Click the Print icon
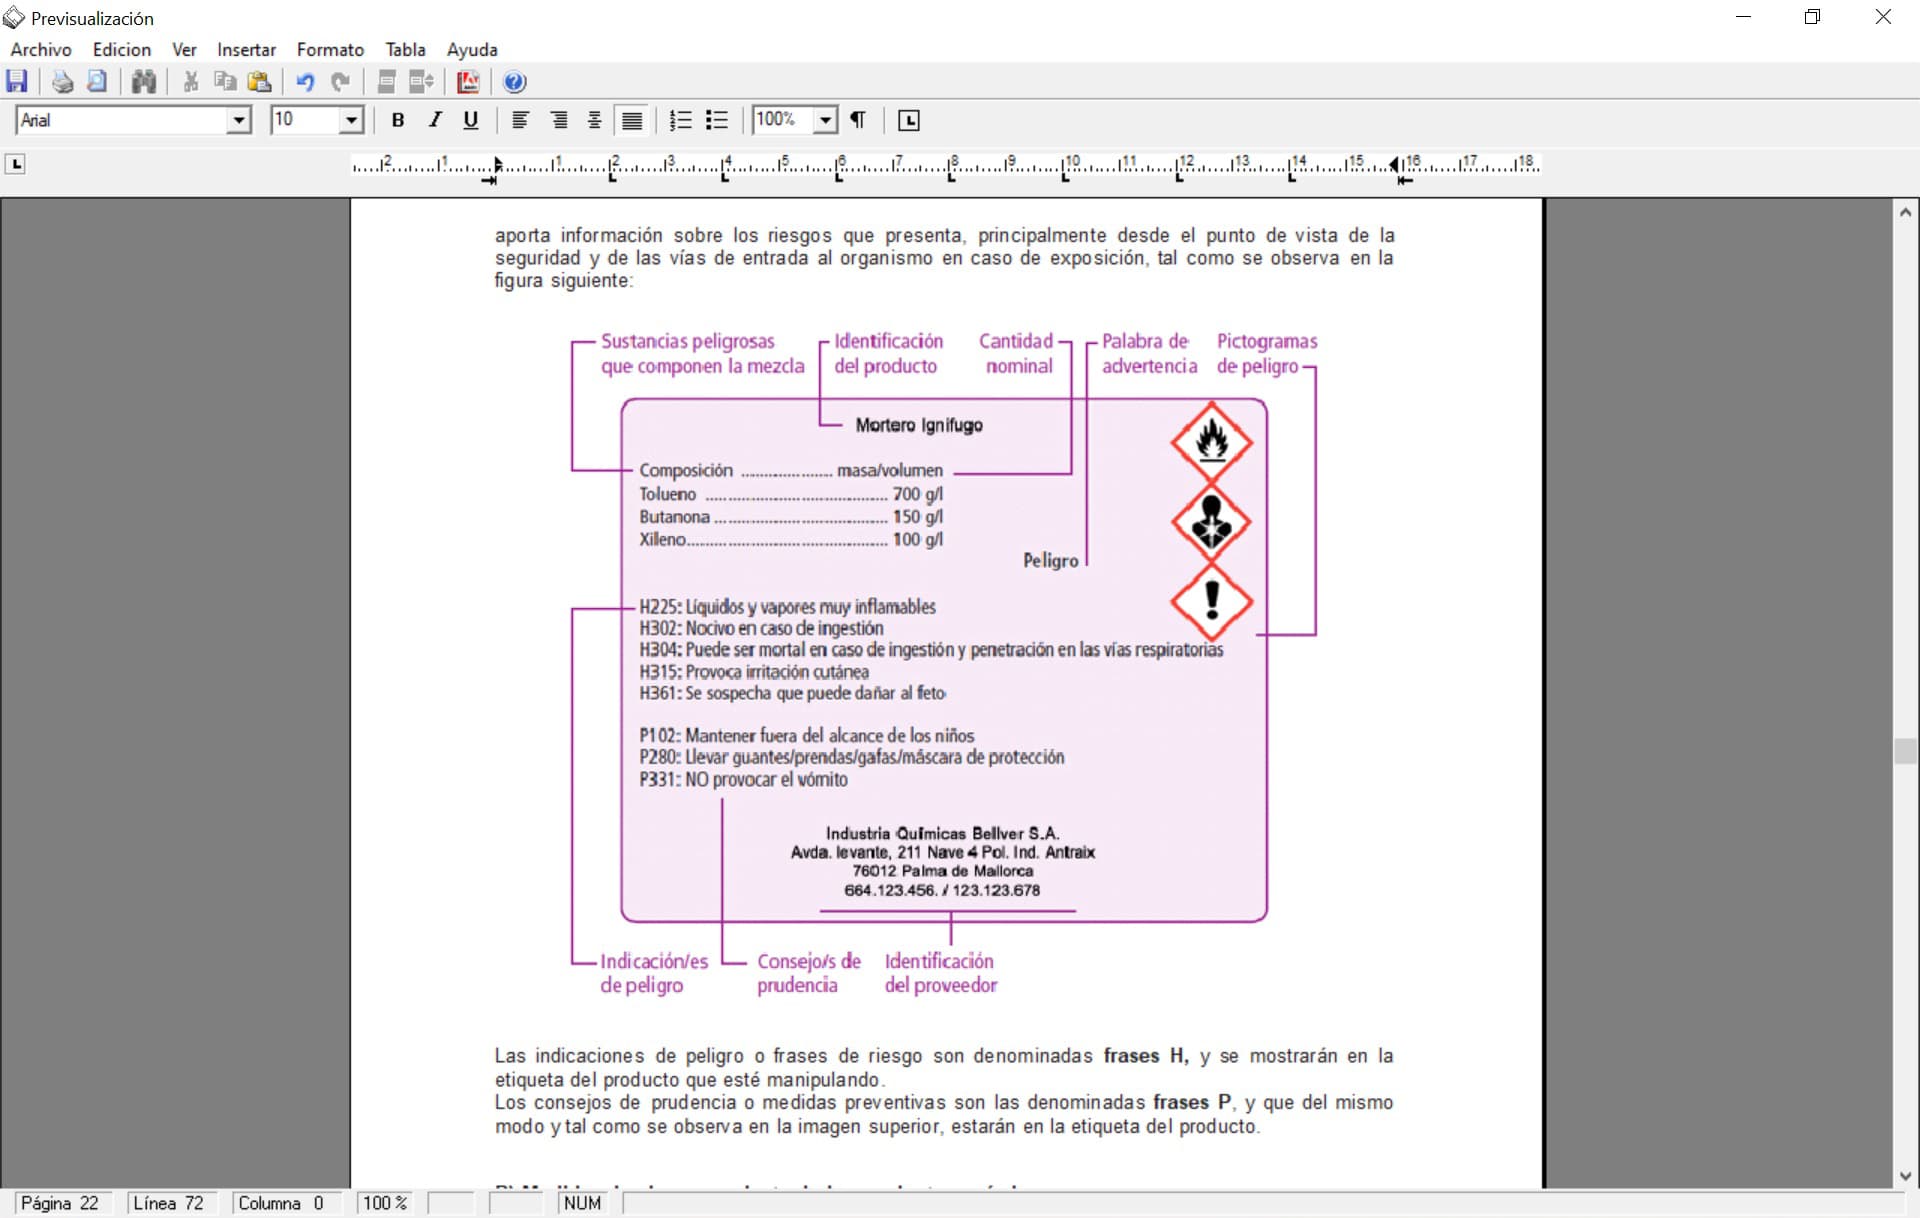 click(x=62, y=82)
